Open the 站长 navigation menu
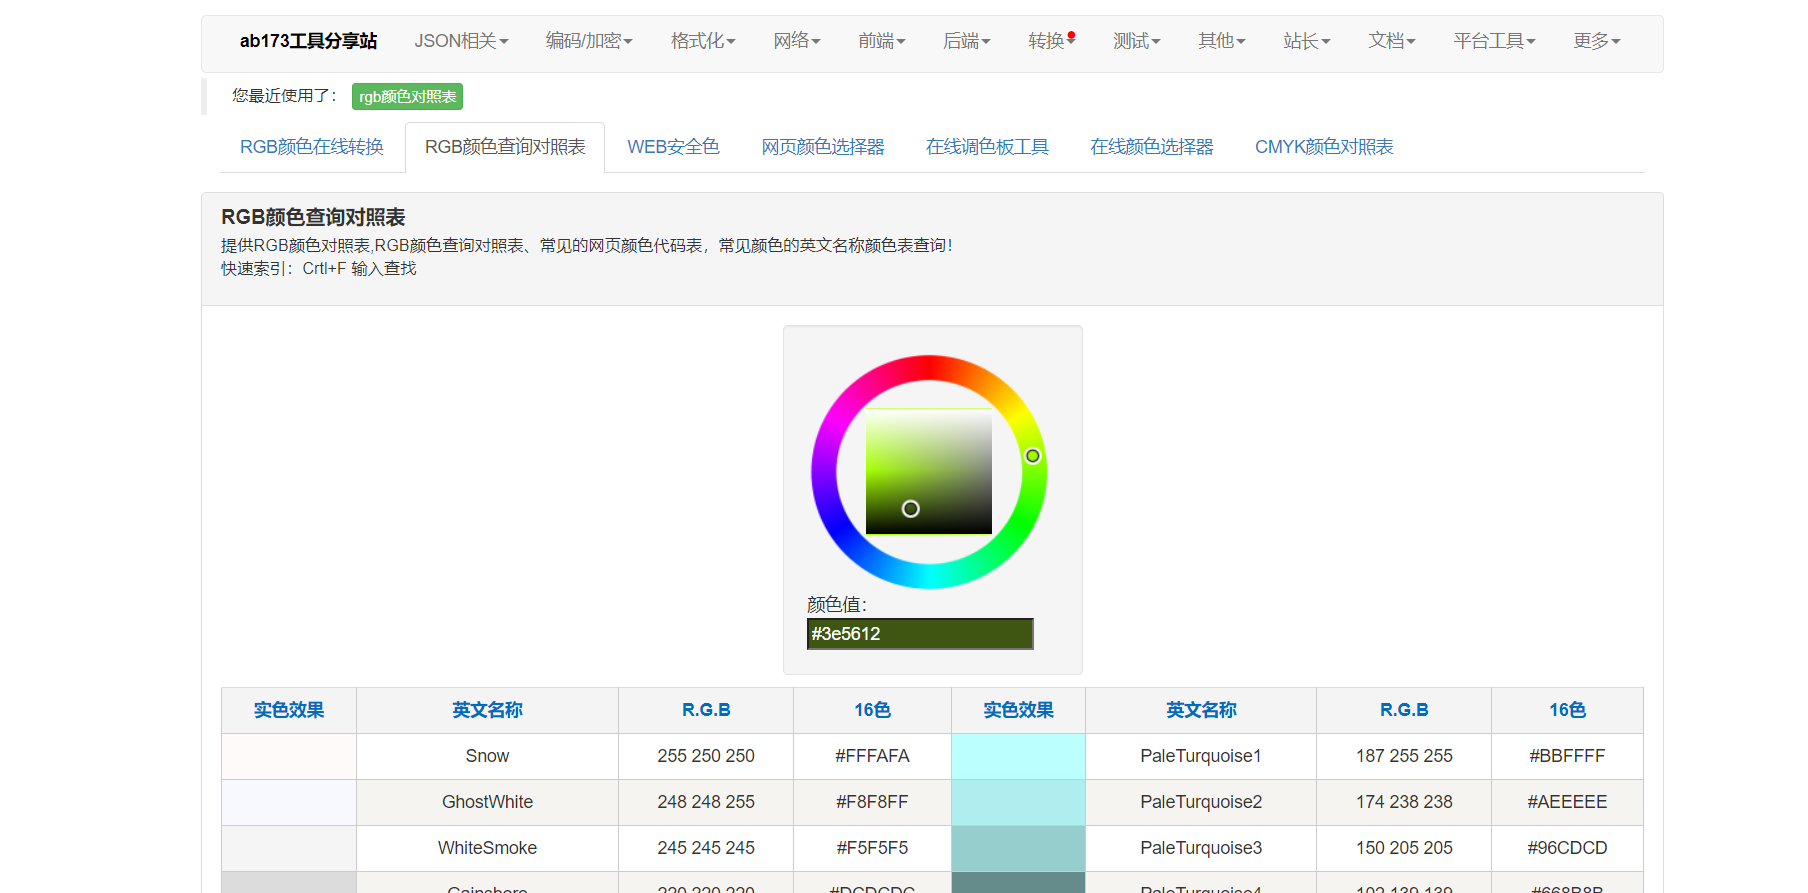This screenshot has height=893, width=1808. click(x=1307, y=41)
